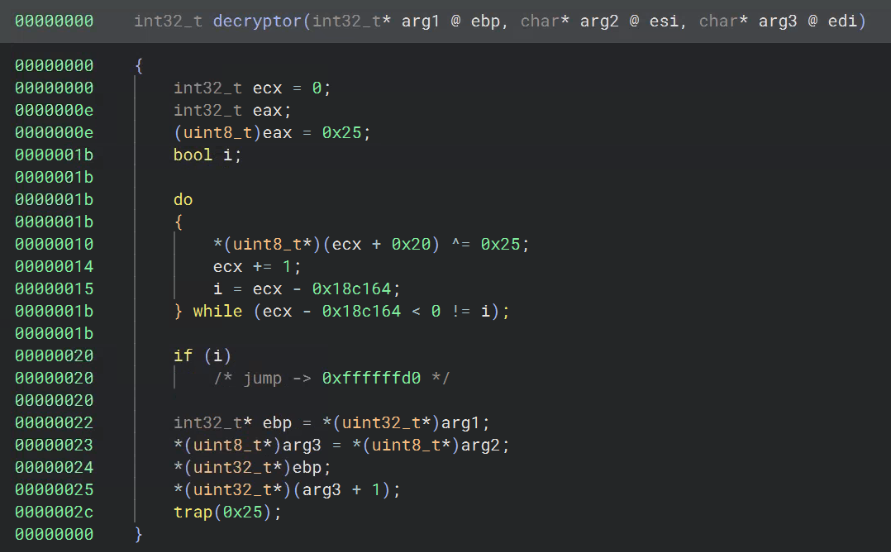This screenshot has width=891, height=552.
Task: Click address 00000023 in the gutter
Action: (x=54, y=445)
